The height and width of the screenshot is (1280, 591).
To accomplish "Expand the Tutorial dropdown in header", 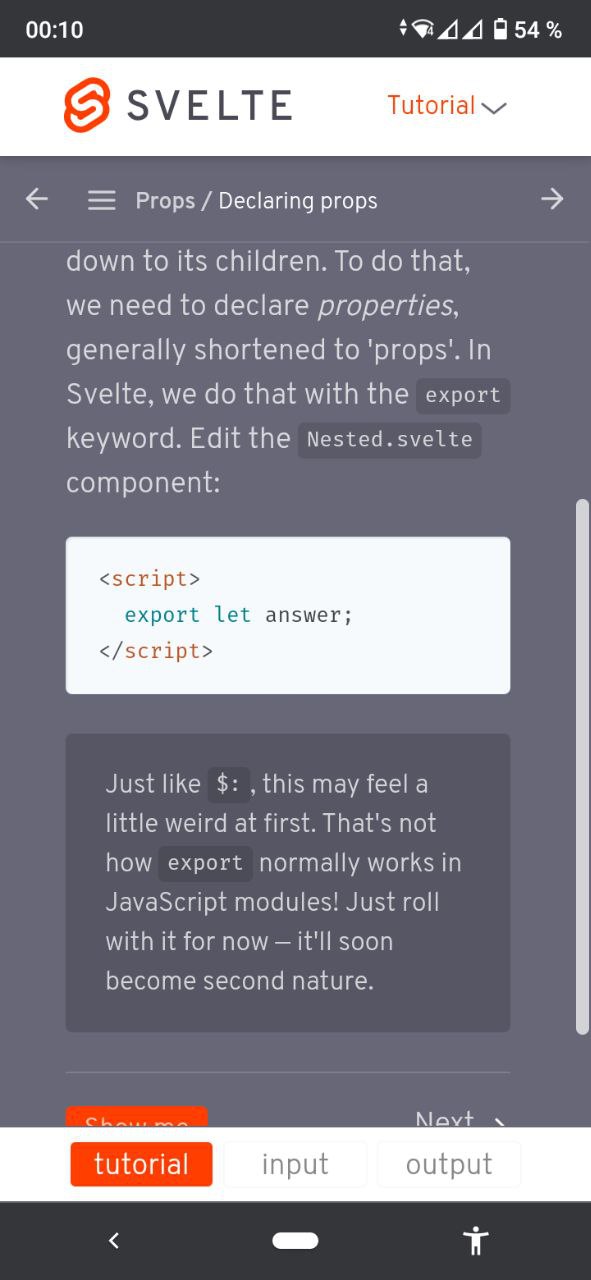I will click(x=447, y=105).
